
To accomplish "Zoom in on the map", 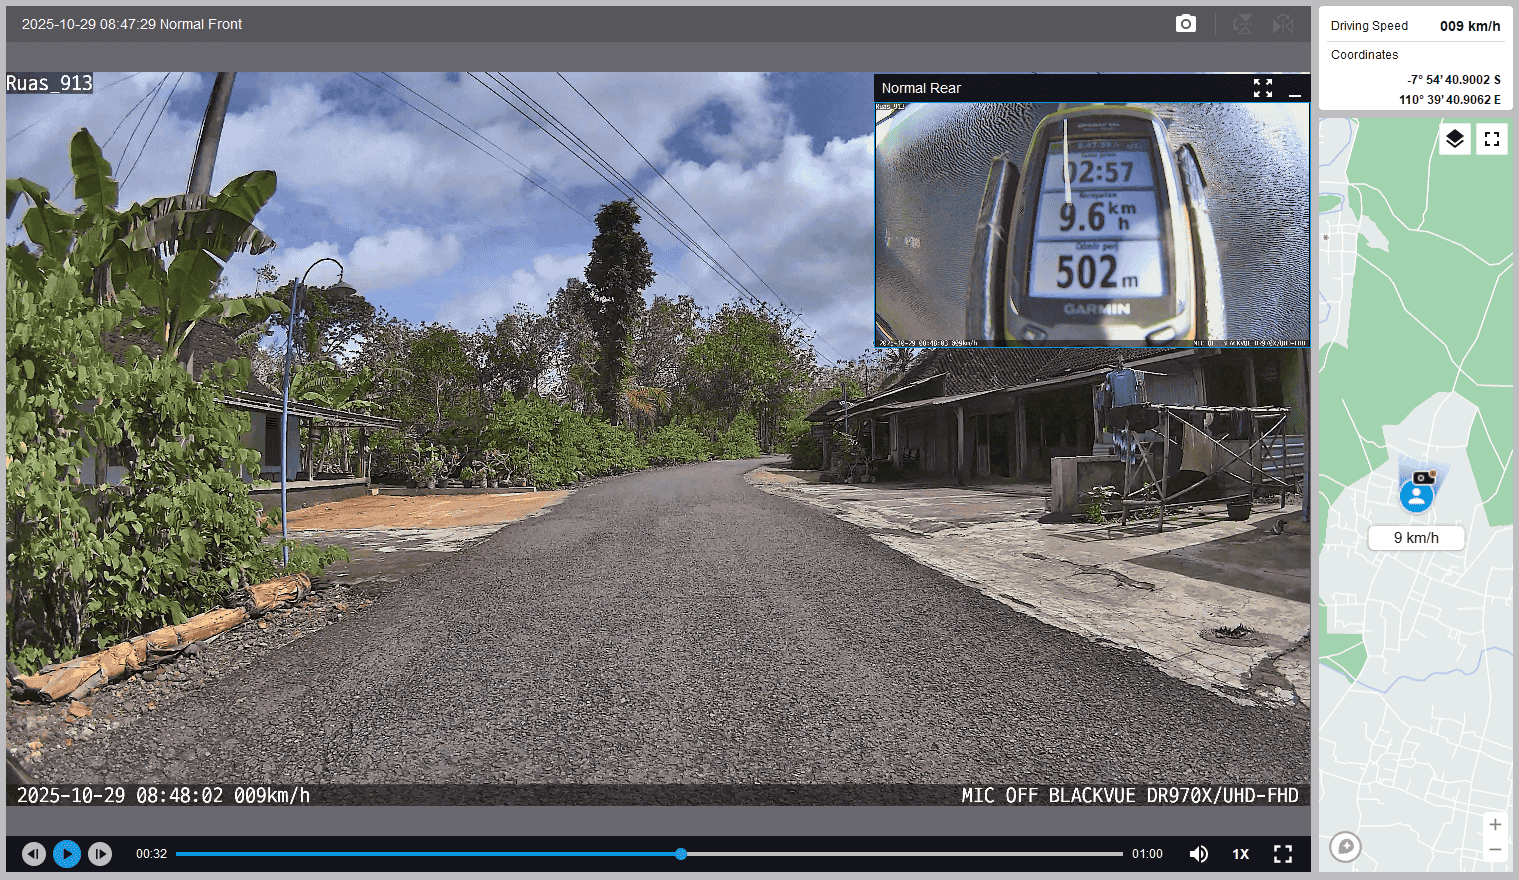I will (x=1495, y=825).
